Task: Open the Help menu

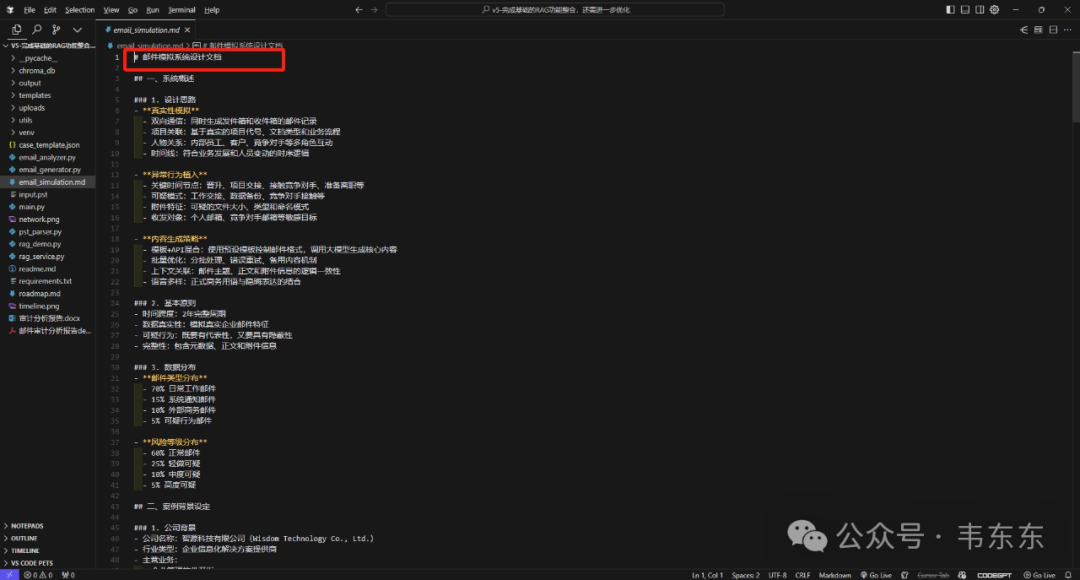Action: [212, 10]
